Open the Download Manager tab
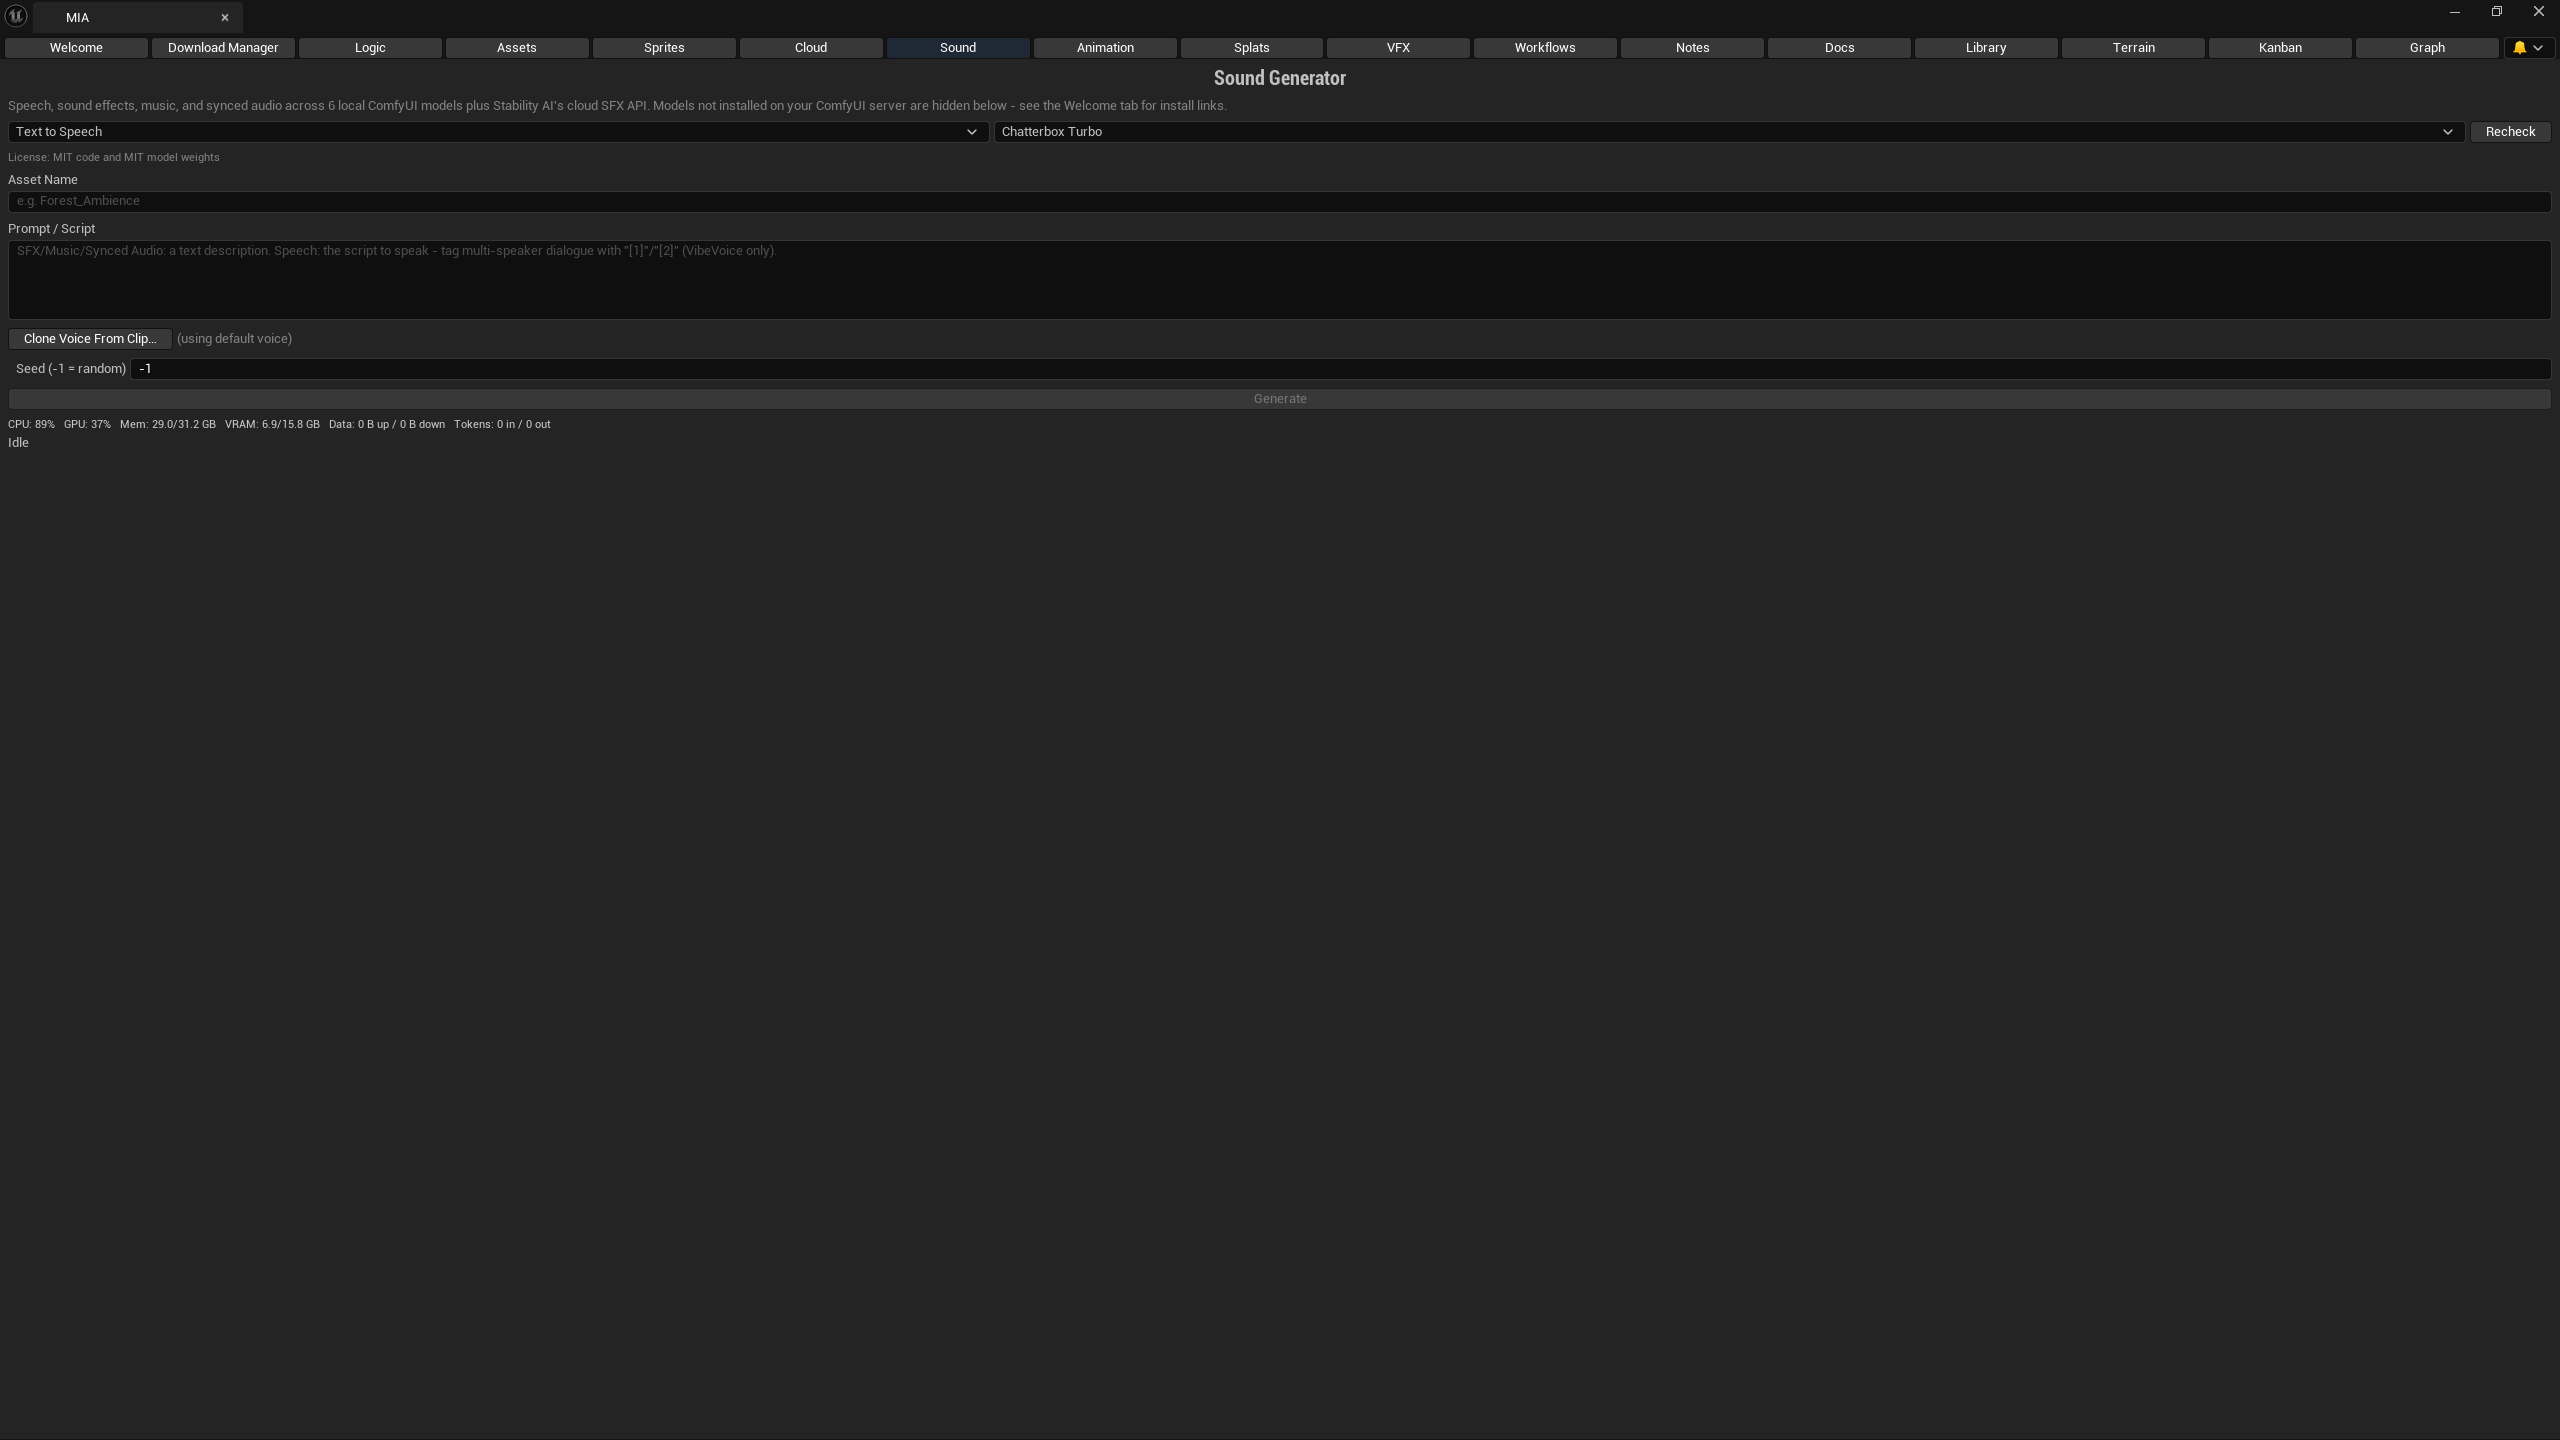 click(223, 48)
